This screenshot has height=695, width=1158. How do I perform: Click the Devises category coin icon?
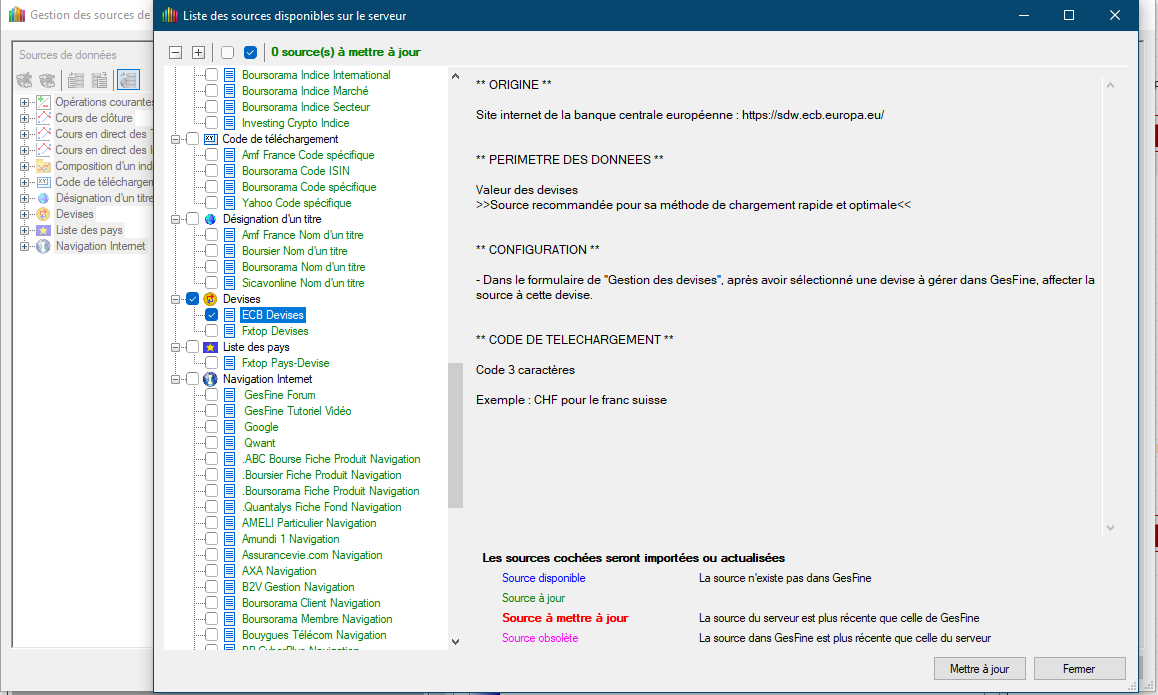pos(210,299)
